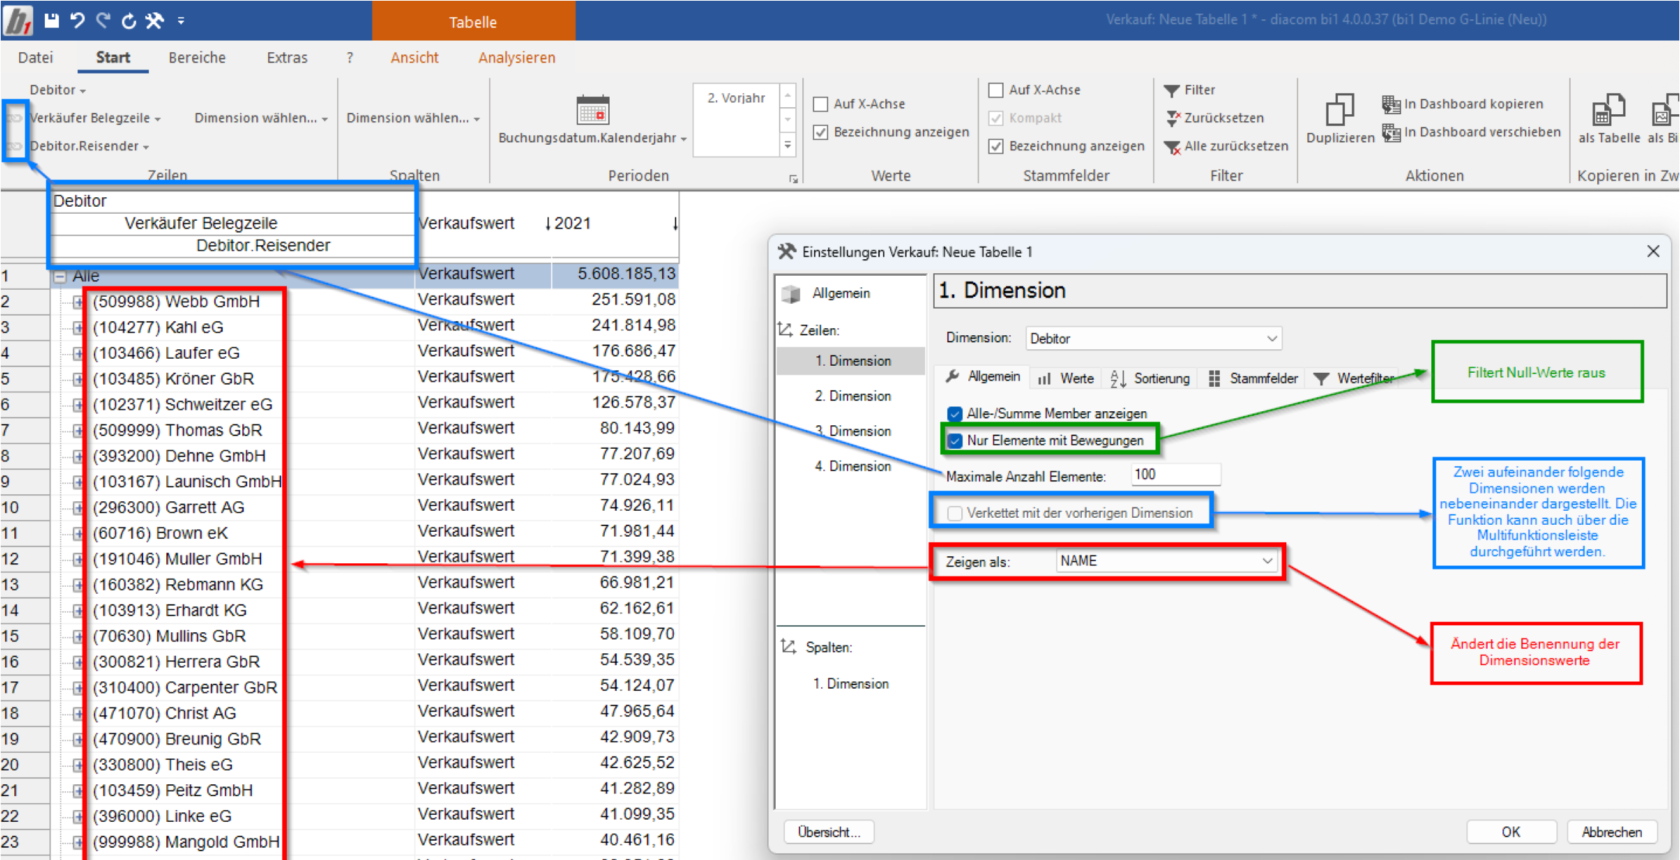Click the Refresh icon in quick access toolbar
Image resolution: width=1680 pixels, height=860 pixels.
click(128, 20)
